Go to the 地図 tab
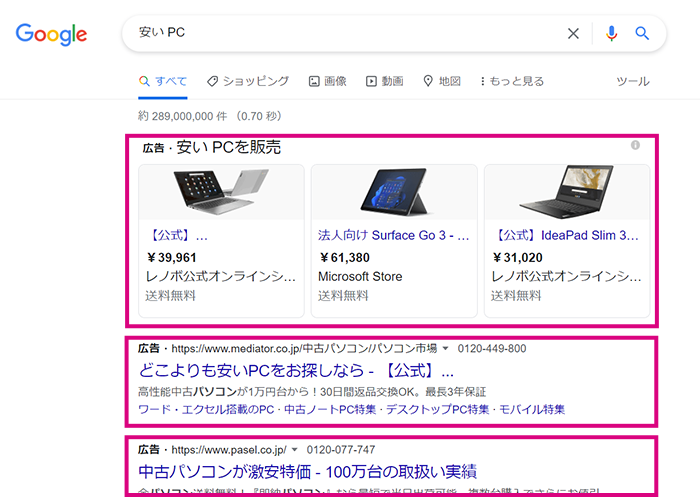700x497 pixels. pyautogui.click(x=442, y=81)
